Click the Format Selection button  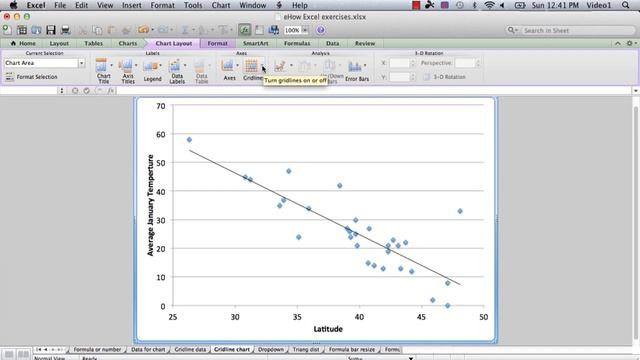pos(31,77)
